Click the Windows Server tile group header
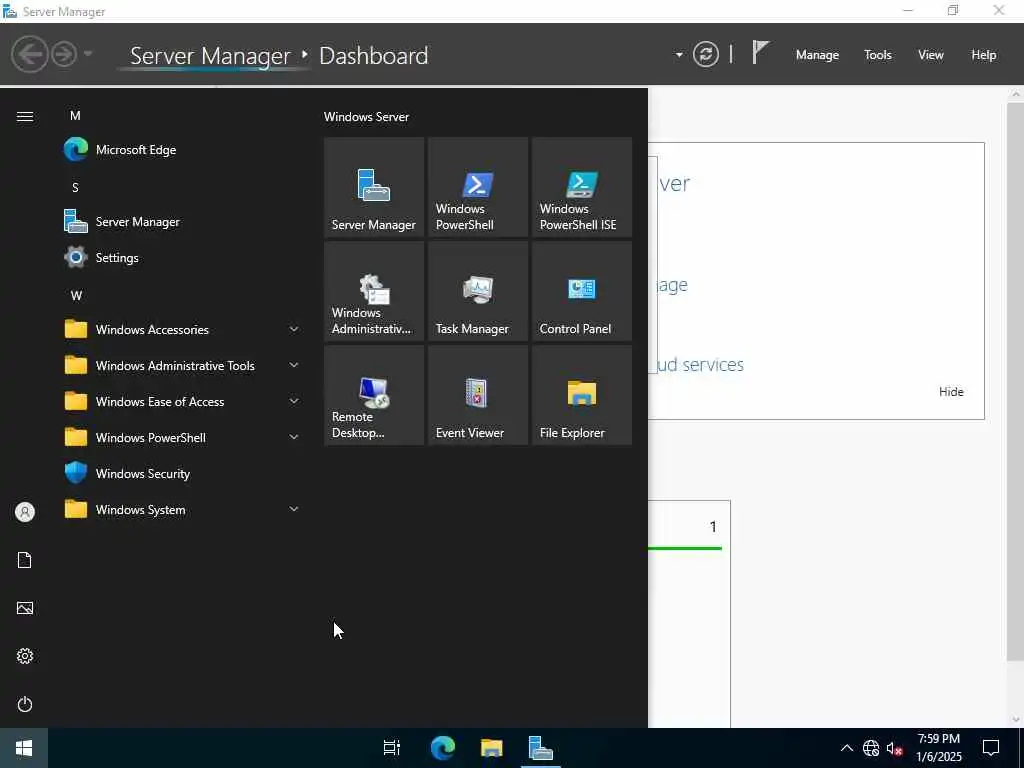The width and height of the screenshot is (1024, 768). click(x=366, y=117)
